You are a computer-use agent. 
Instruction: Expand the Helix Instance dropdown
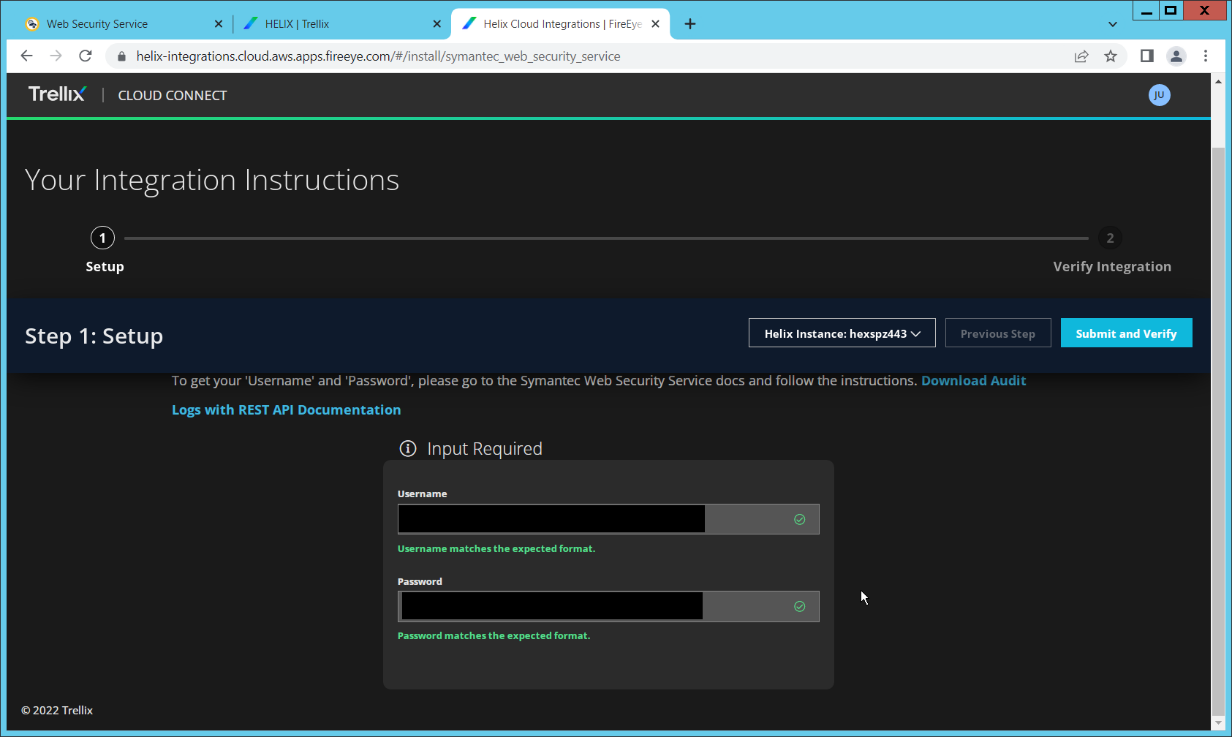(x=842, y=334)
